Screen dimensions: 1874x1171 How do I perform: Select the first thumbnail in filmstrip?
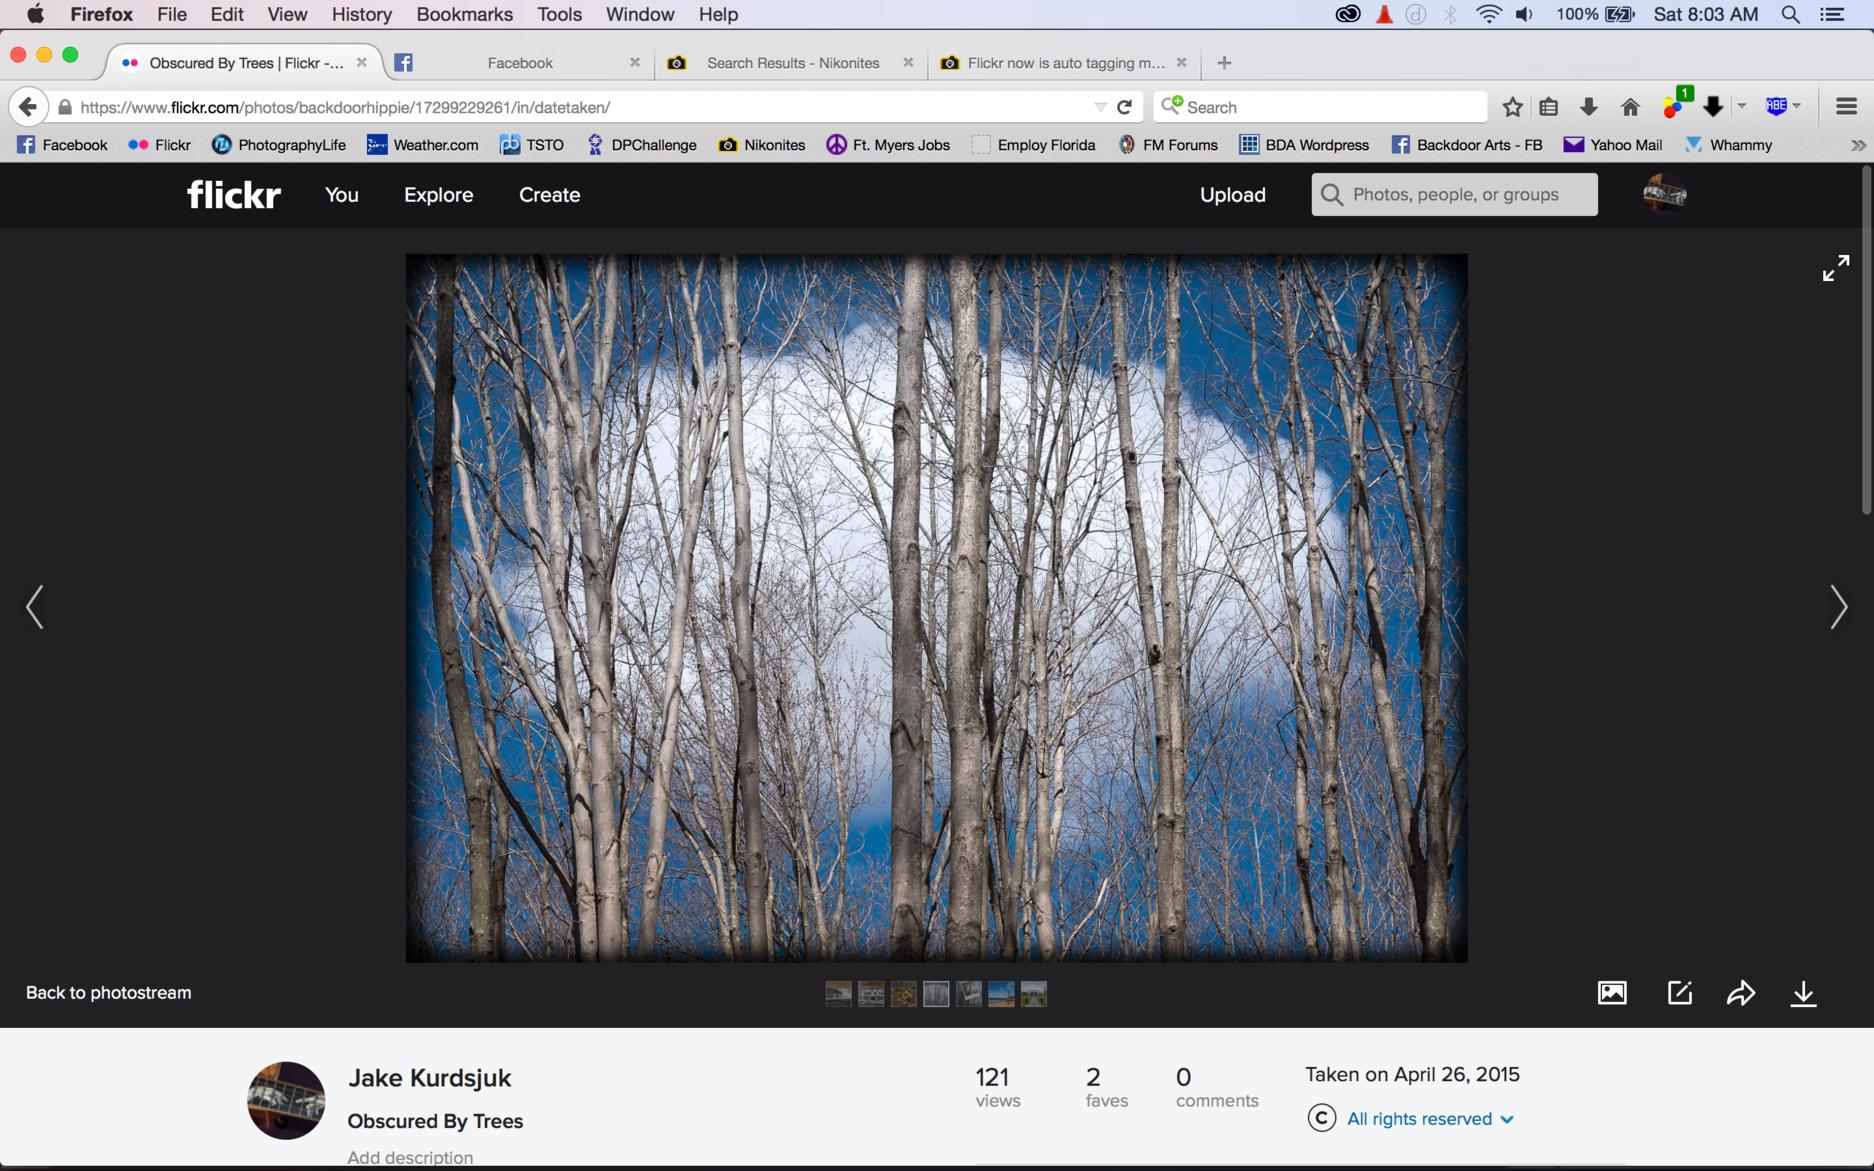coord(838,994)
